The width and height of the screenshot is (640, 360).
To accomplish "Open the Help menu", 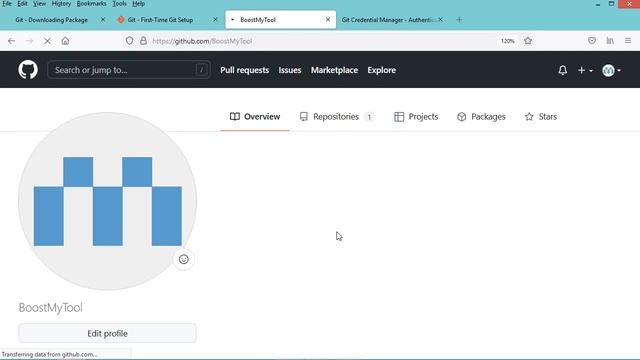I will click(x=139, y=4).
